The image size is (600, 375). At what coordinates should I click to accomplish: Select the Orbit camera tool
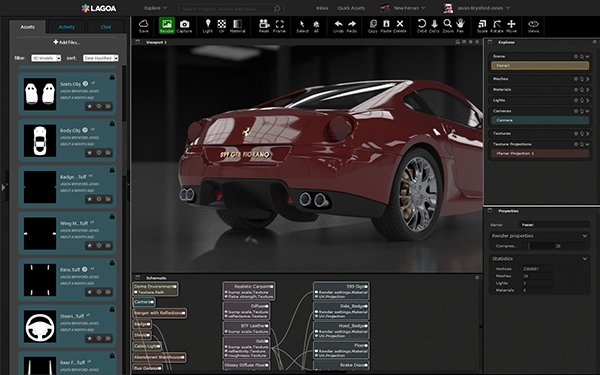tap(422, 26)
